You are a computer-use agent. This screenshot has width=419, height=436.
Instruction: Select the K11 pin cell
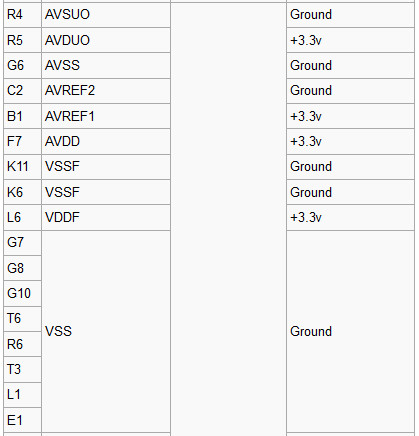(x=22, y=167)
